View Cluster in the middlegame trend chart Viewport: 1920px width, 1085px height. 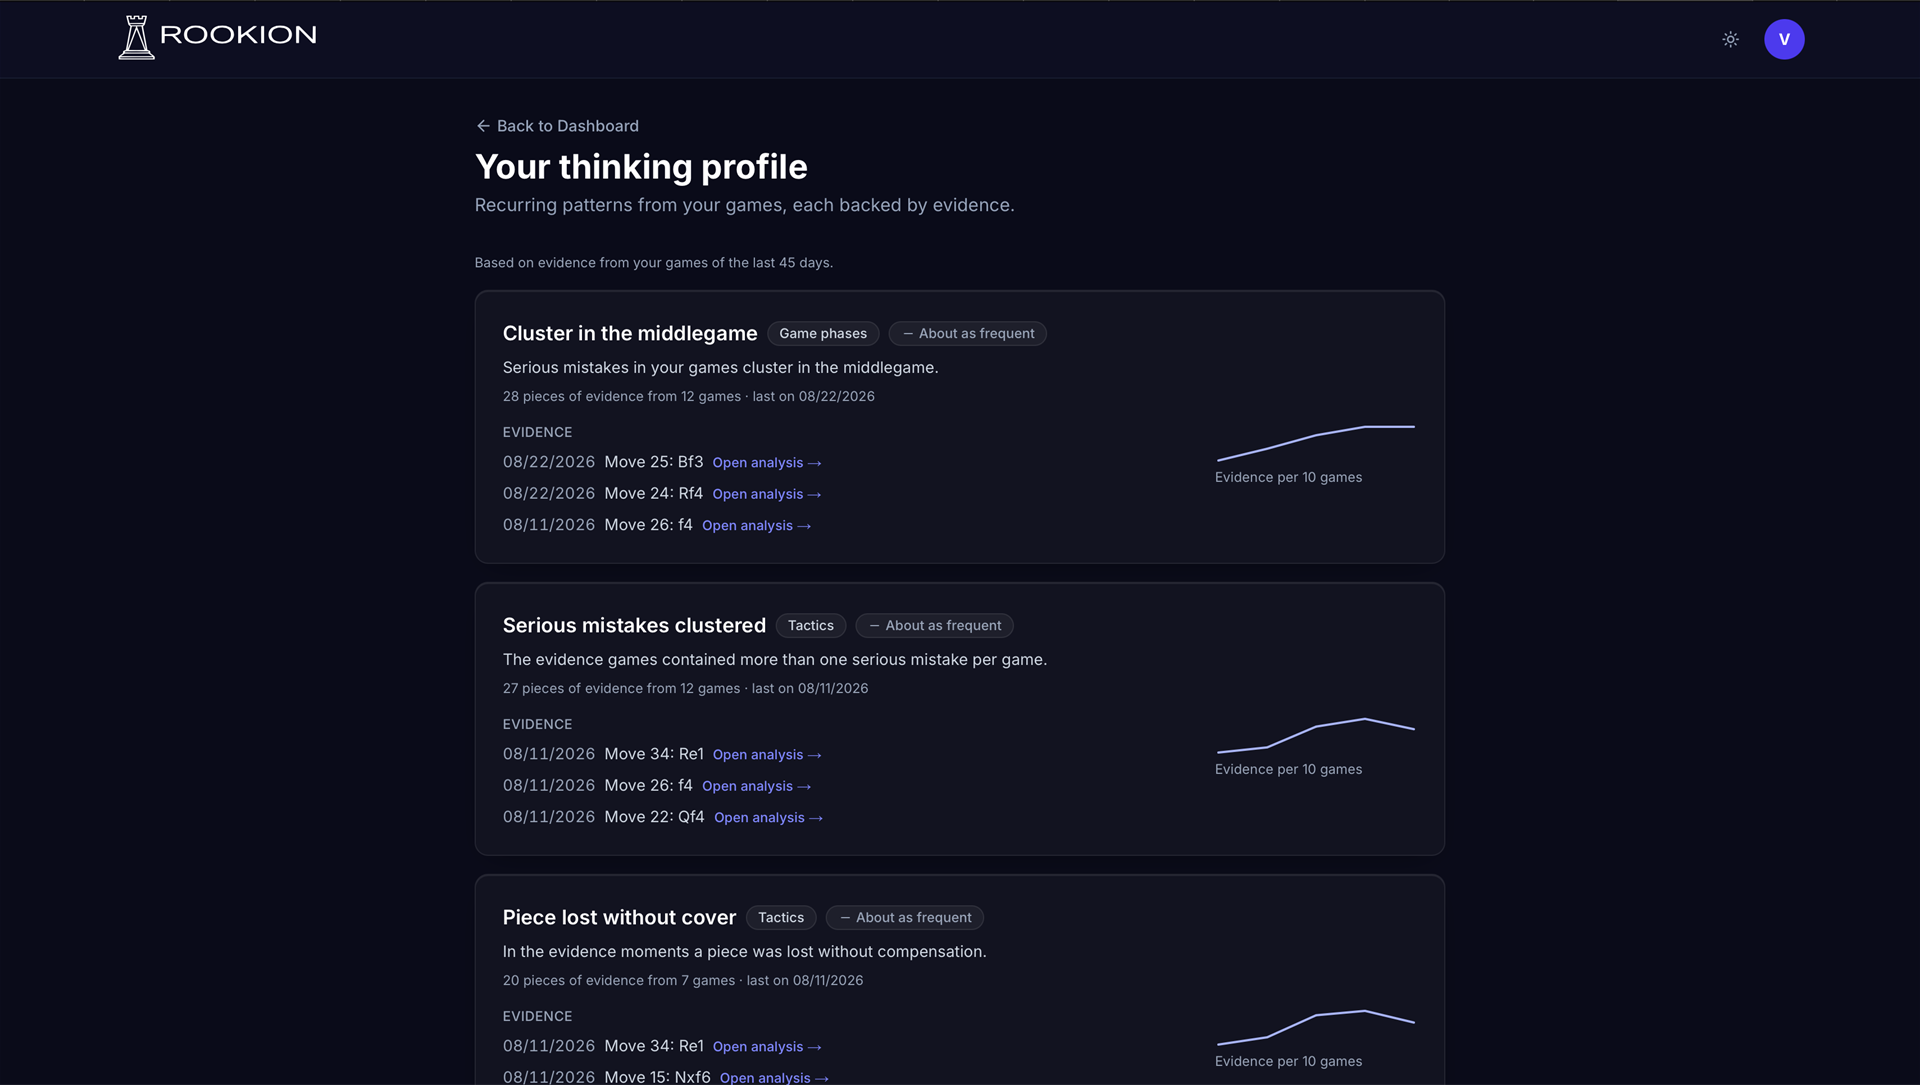(x=1315, y=443)
